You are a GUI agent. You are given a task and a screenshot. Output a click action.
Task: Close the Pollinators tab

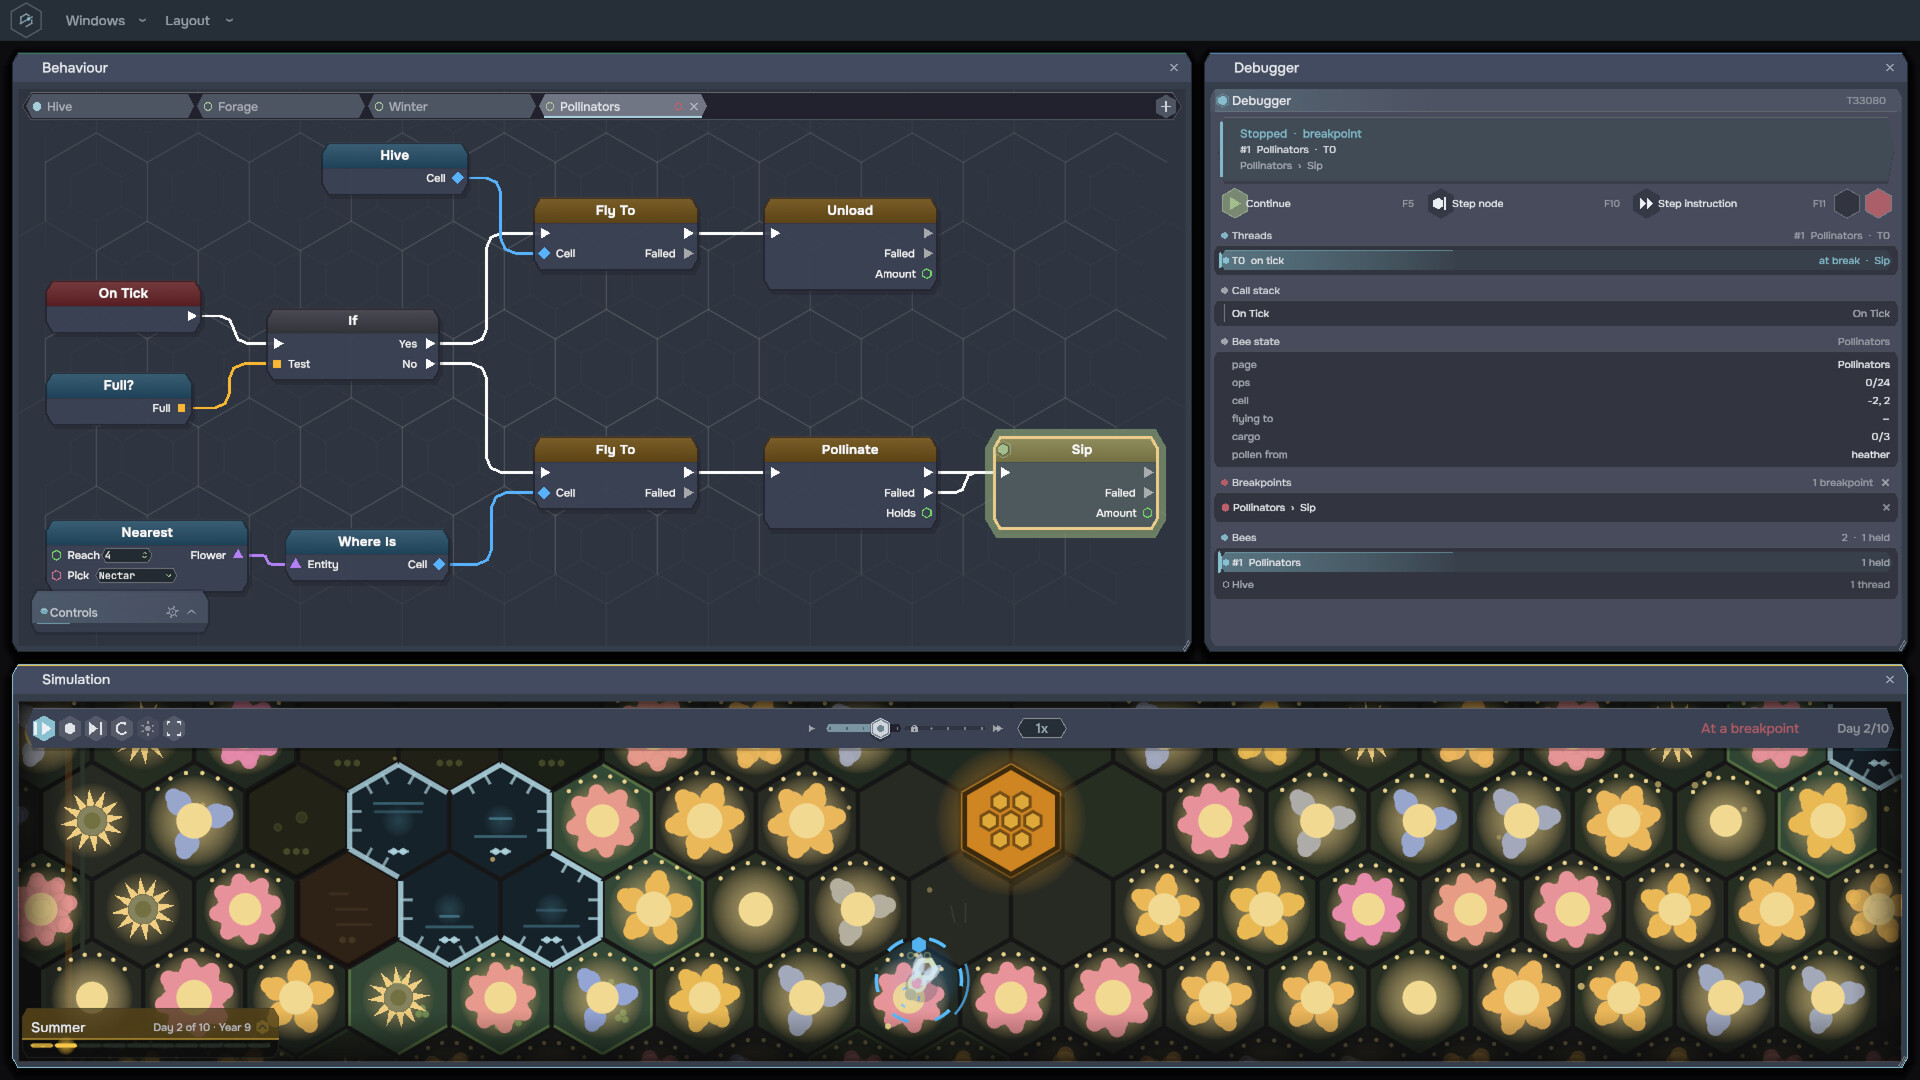(x=693, y=106)
